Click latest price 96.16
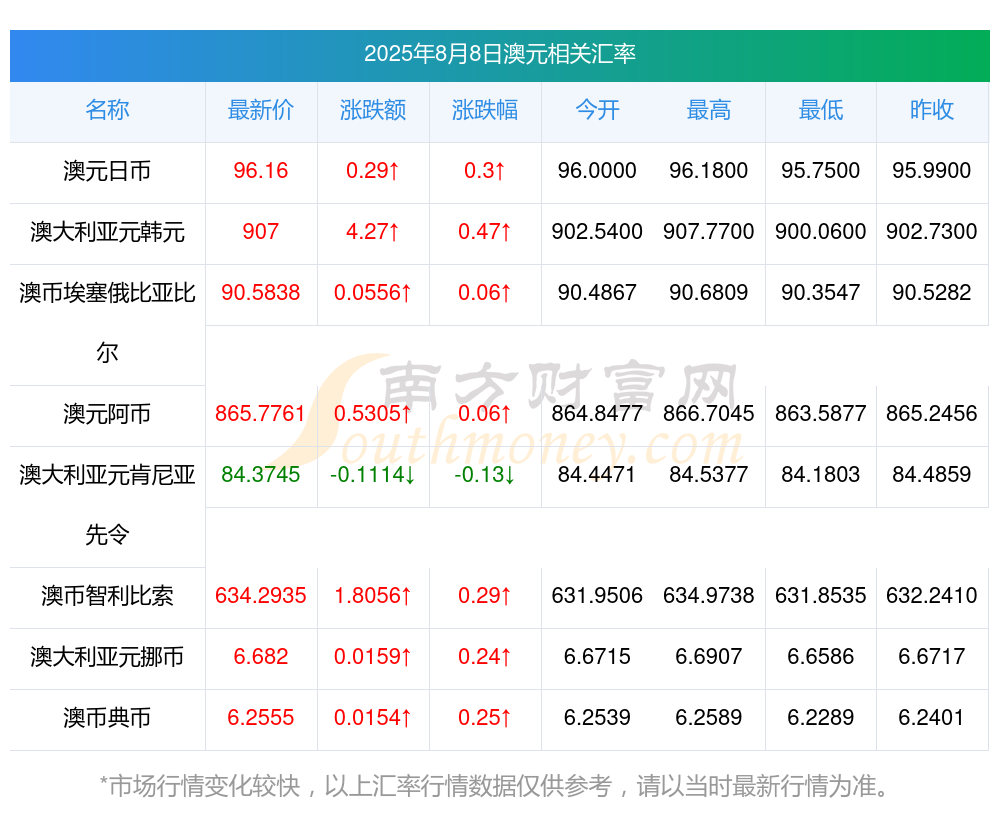1000x817 pixels. tap(260, 170)
